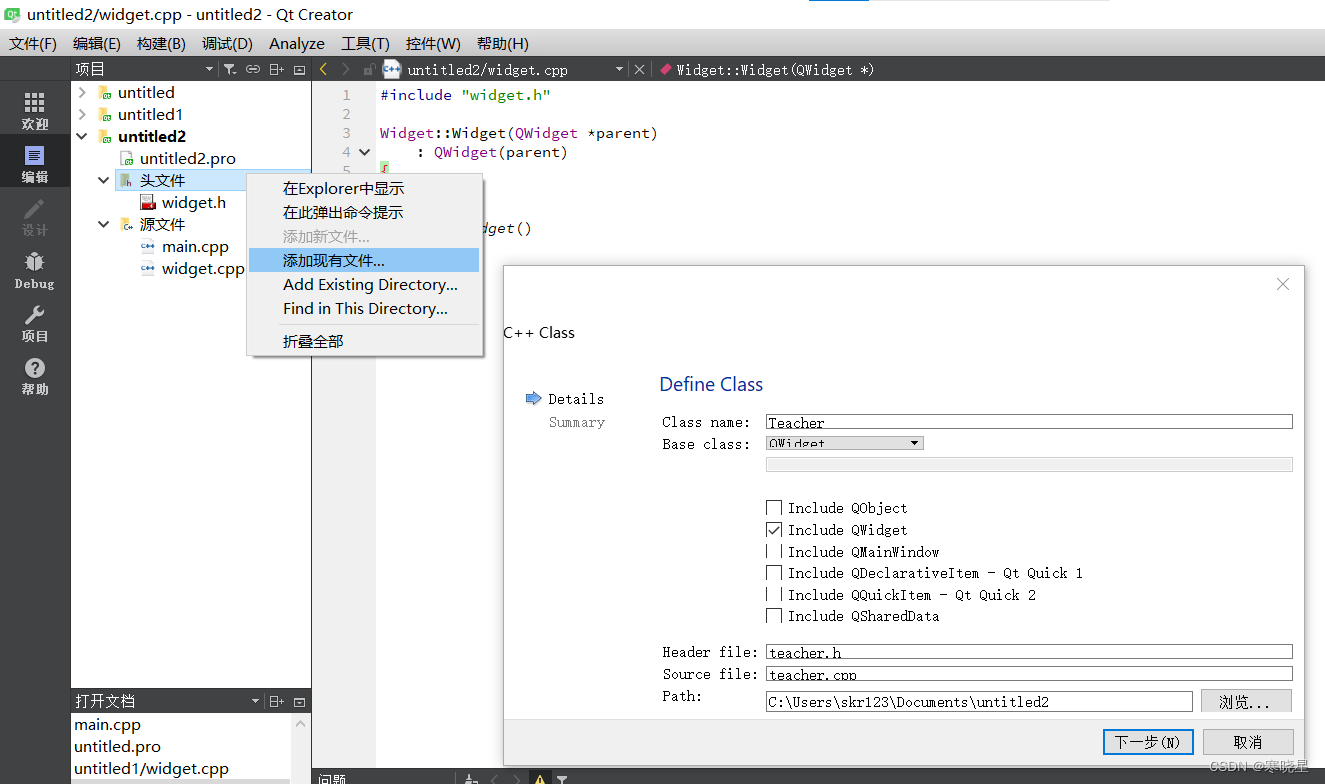This screenshot has width=1325, height=784.
Task: Open the 欢迎 Welcome mode
Action: click(35, 111)
